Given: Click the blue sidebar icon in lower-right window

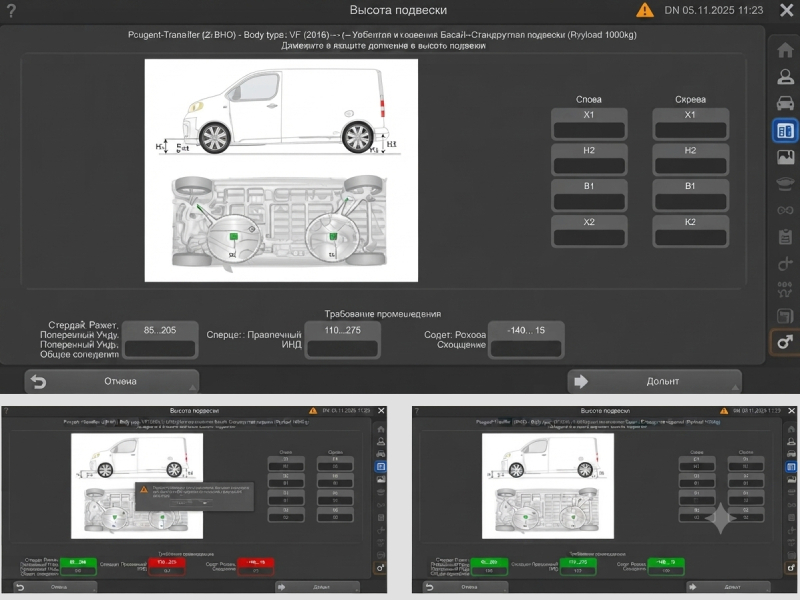Looking at the screenshot, I should (x=791, y=466).
